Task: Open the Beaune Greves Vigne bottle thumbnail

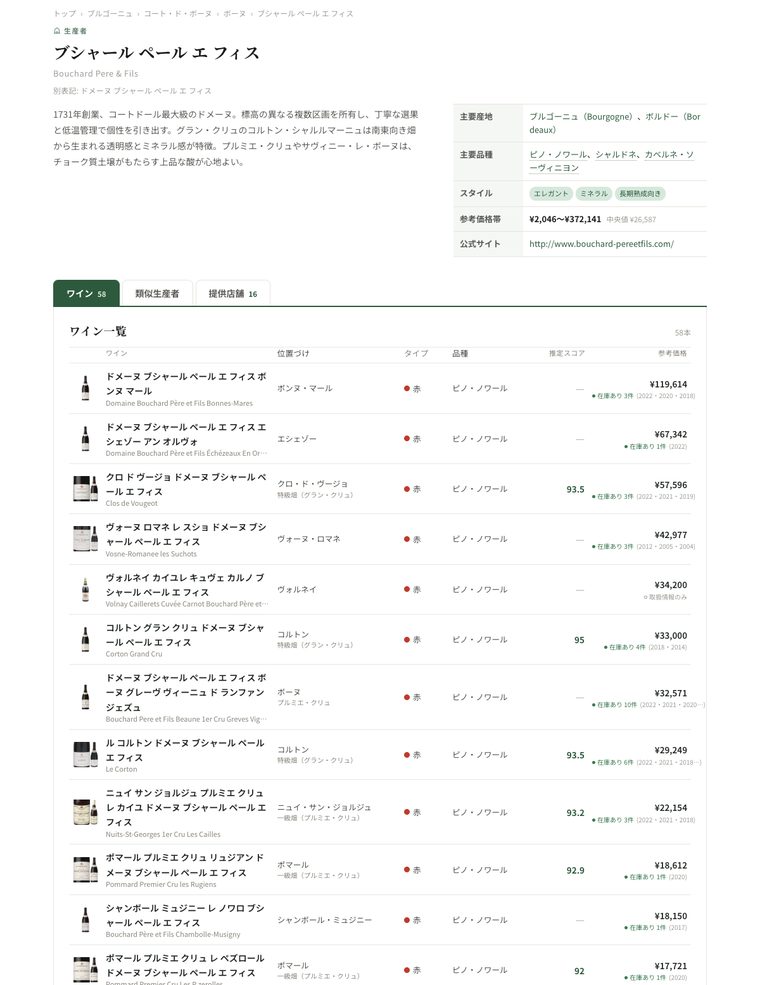Action: pyautogui.click(x=85, y=697)
